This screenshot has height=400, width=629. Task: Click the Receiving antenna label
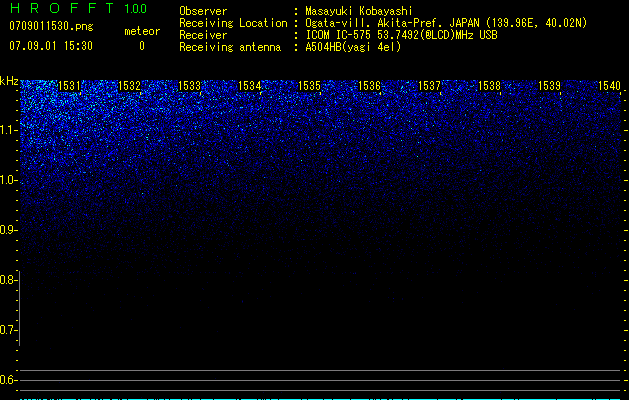pos(230,47)
